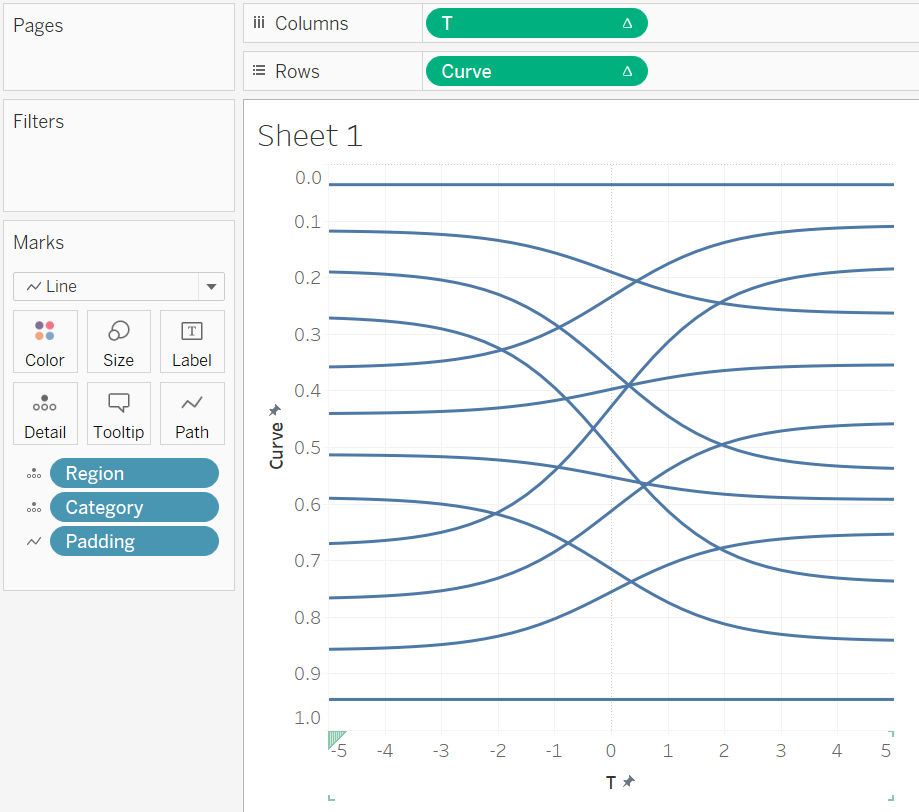Open the Size marks card

(x=118, y=342)
